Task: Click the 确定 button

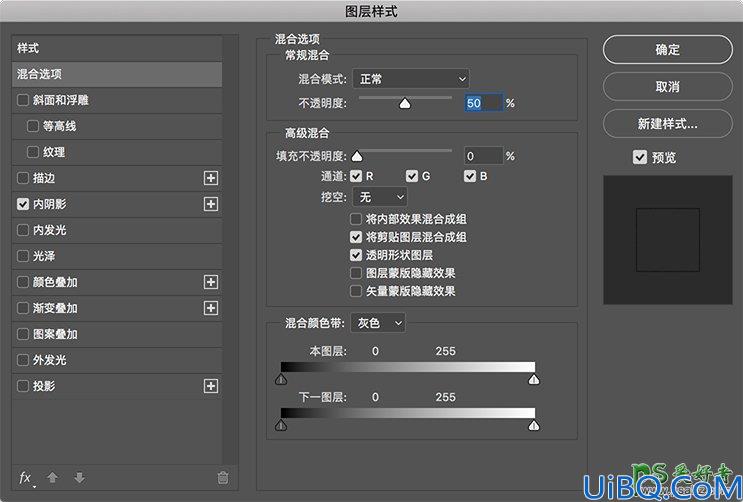Action: pos(668,49)
